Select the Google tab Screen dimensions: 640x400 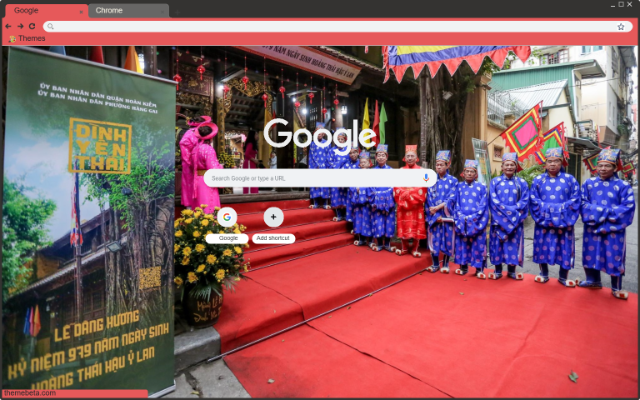46,11
